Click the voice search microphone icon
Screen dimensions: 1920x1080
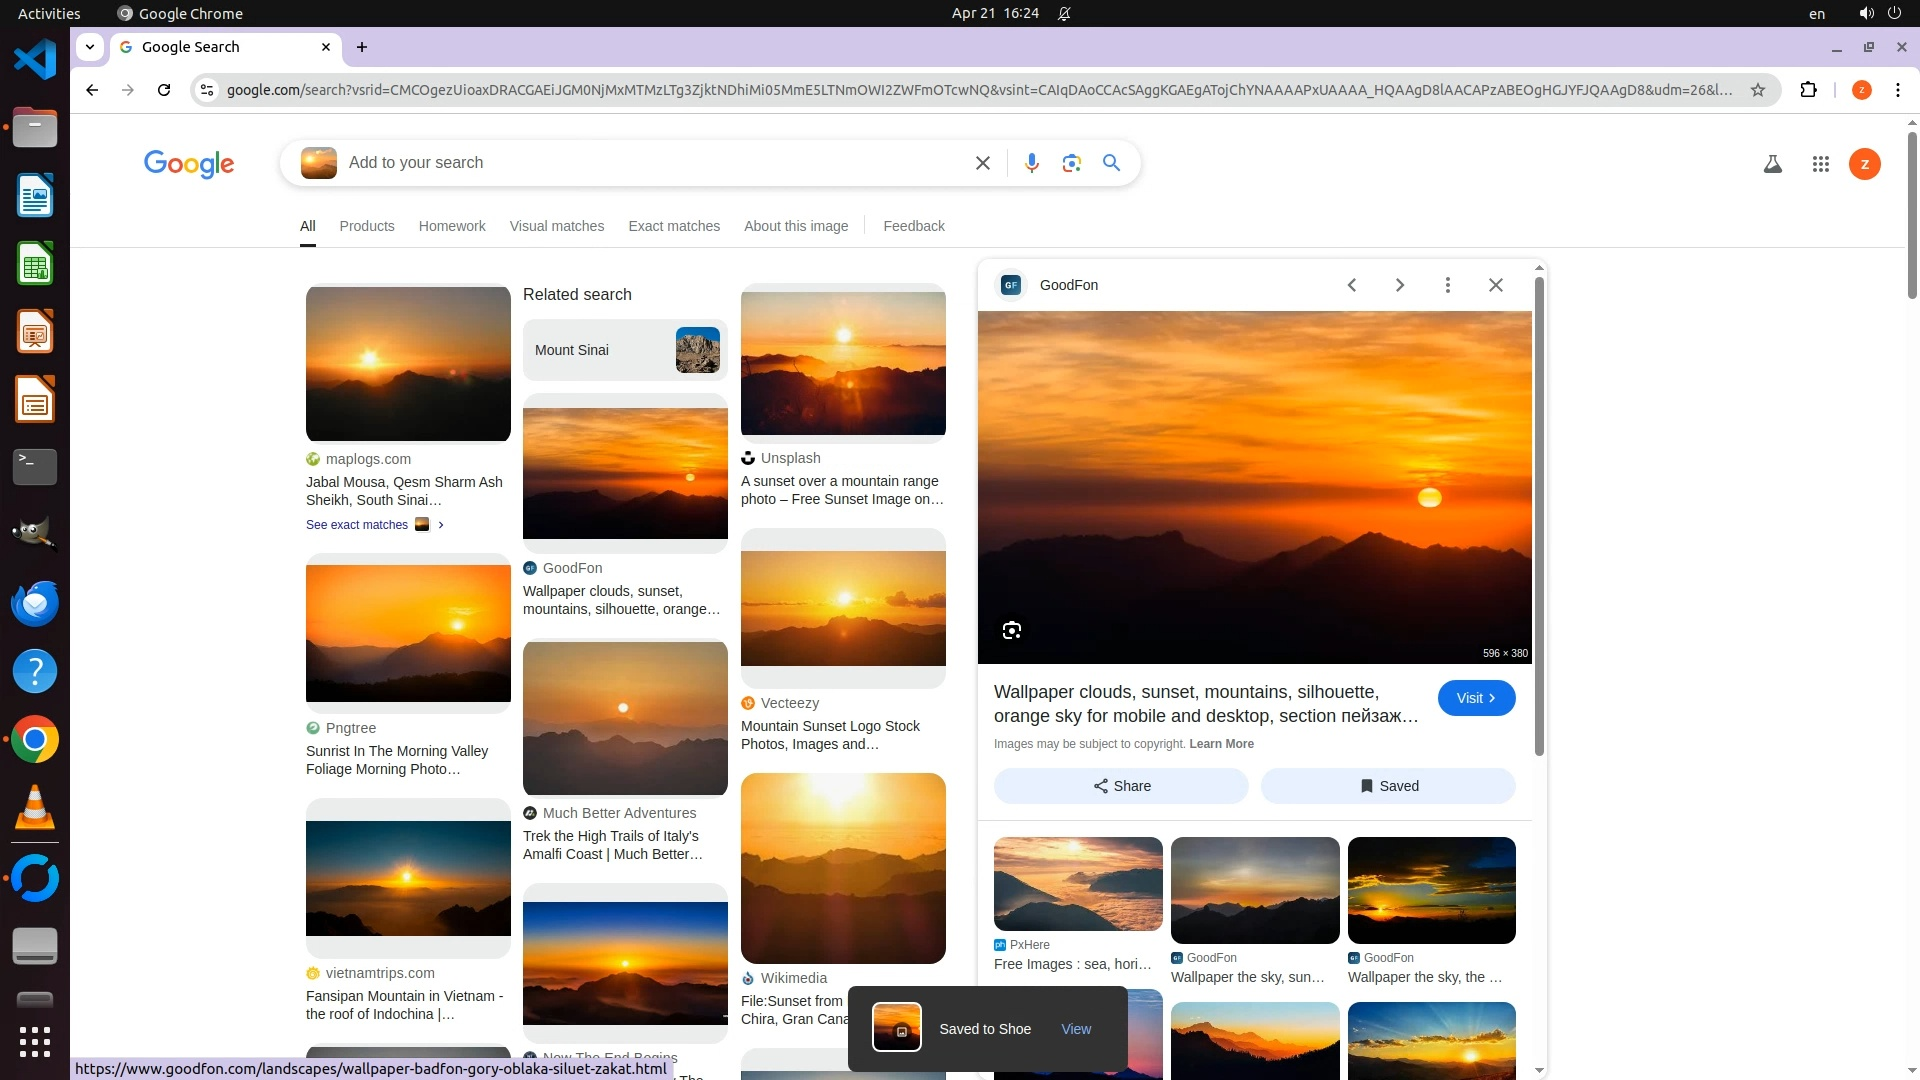[x=1031, y=163]
